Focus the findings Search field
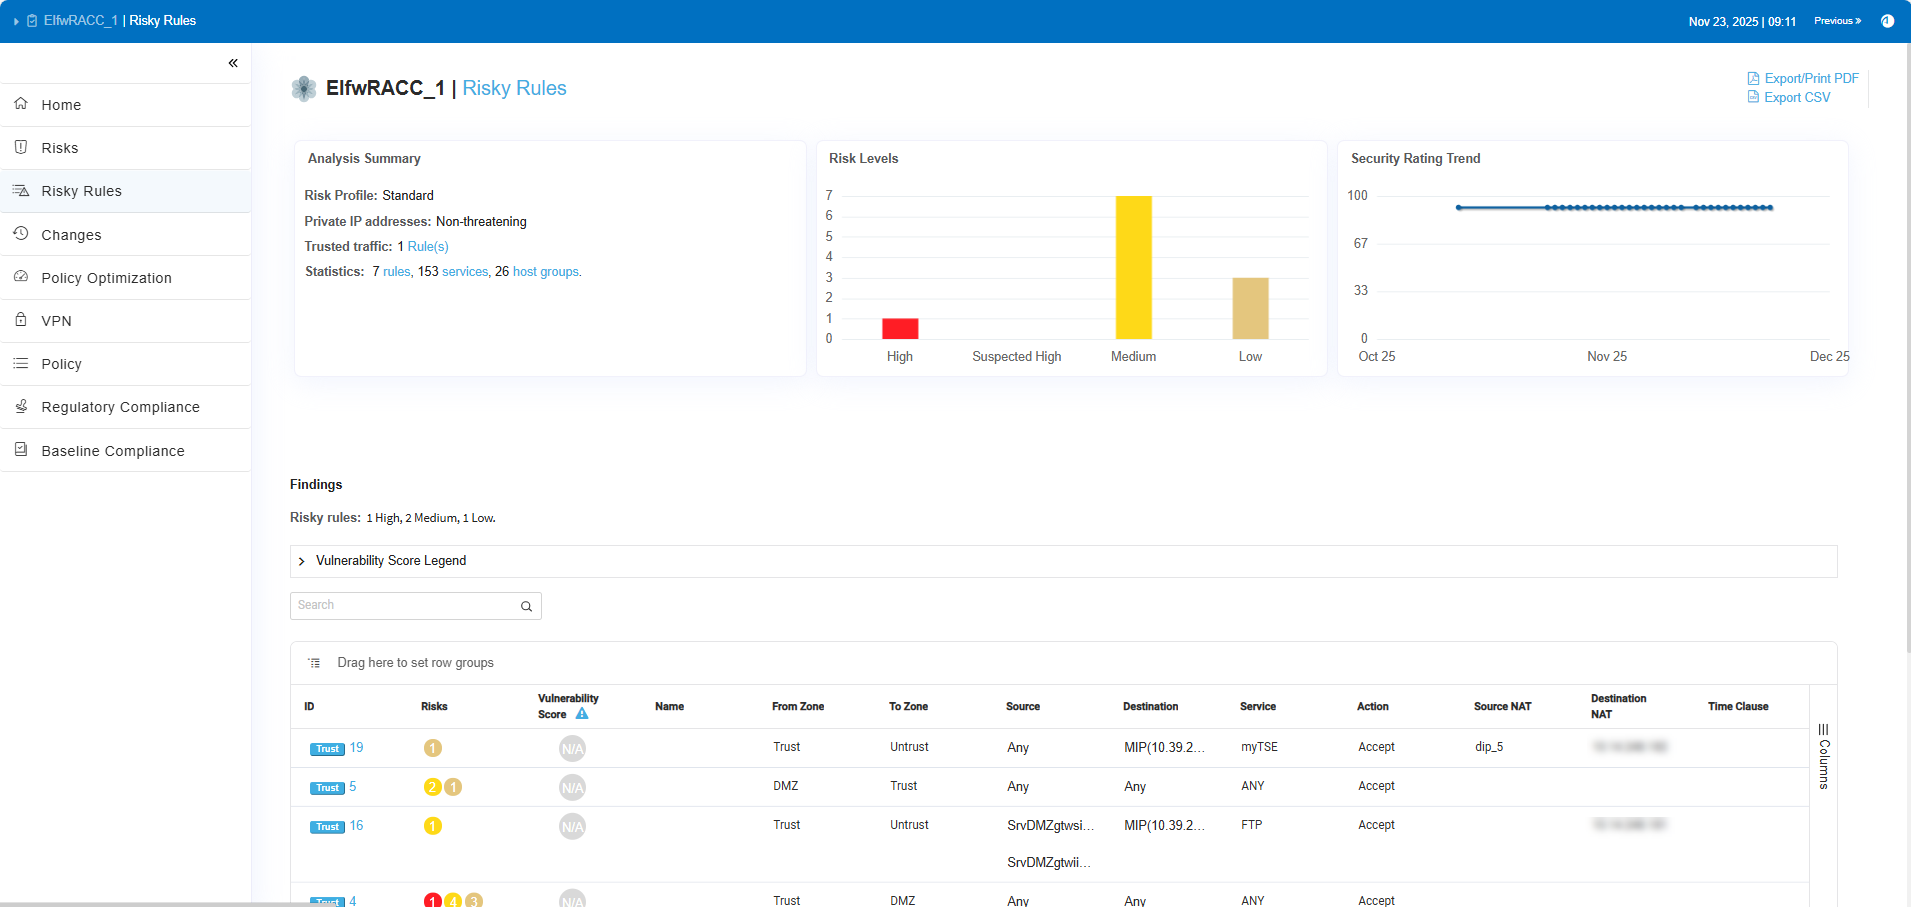 (405, 606)
